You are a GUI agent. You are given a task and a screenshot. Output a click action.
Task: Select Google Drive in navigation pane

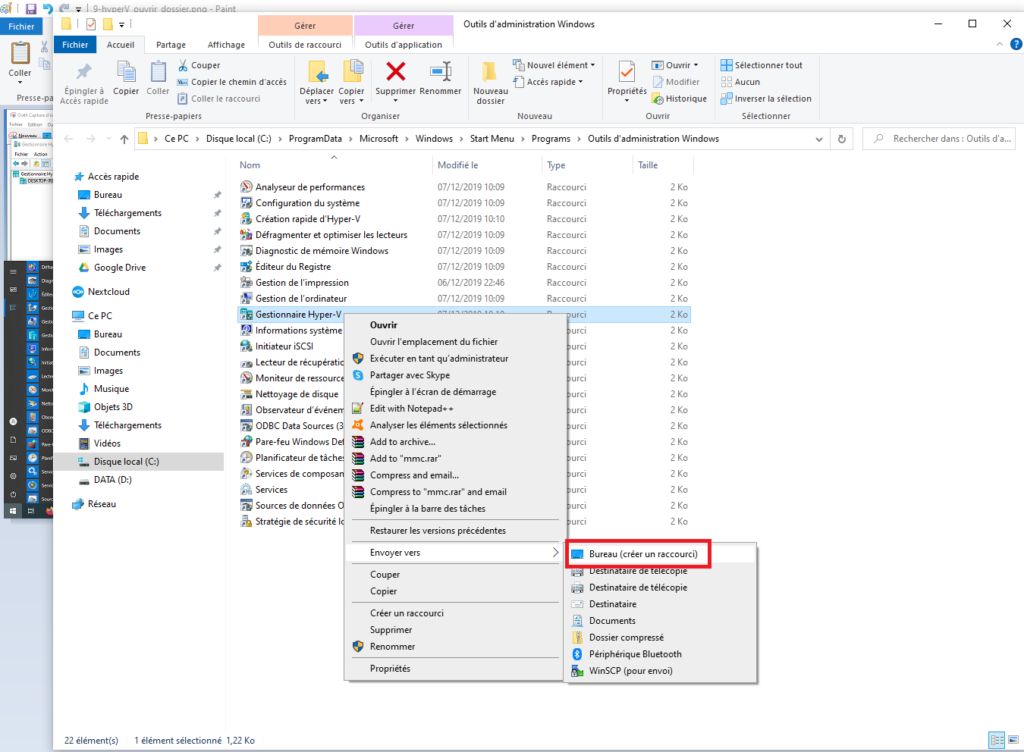120,268
